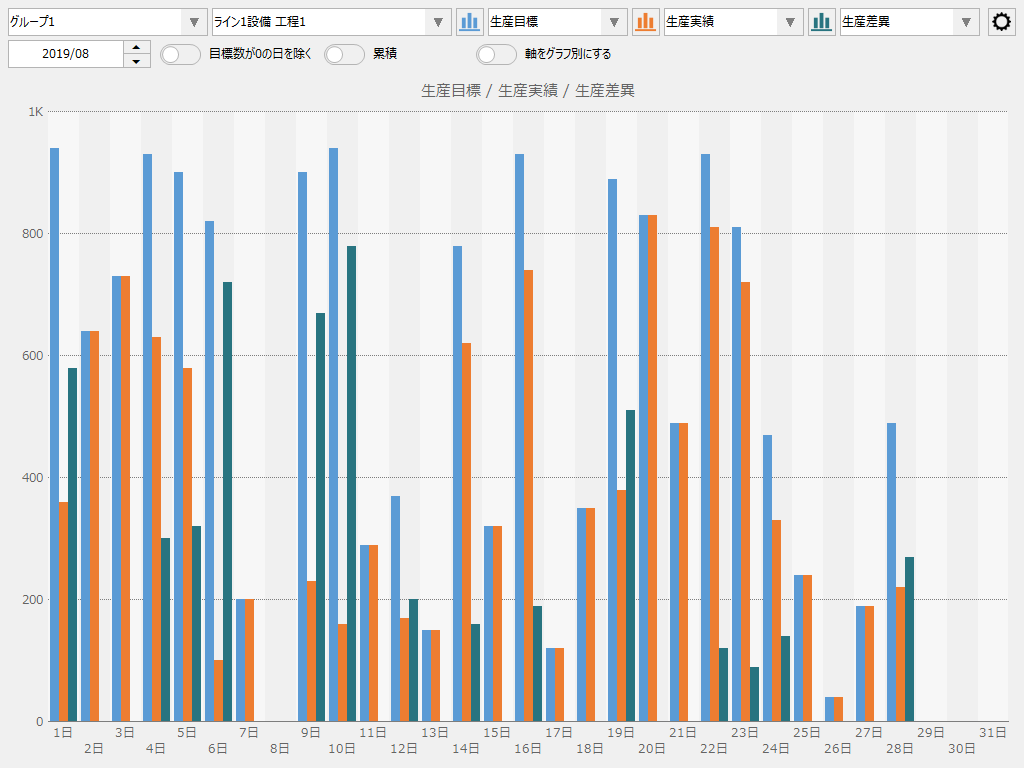Turn on the 累積 toggle switch
This screenshot has width=1024, height=768.
pos(344,55)
